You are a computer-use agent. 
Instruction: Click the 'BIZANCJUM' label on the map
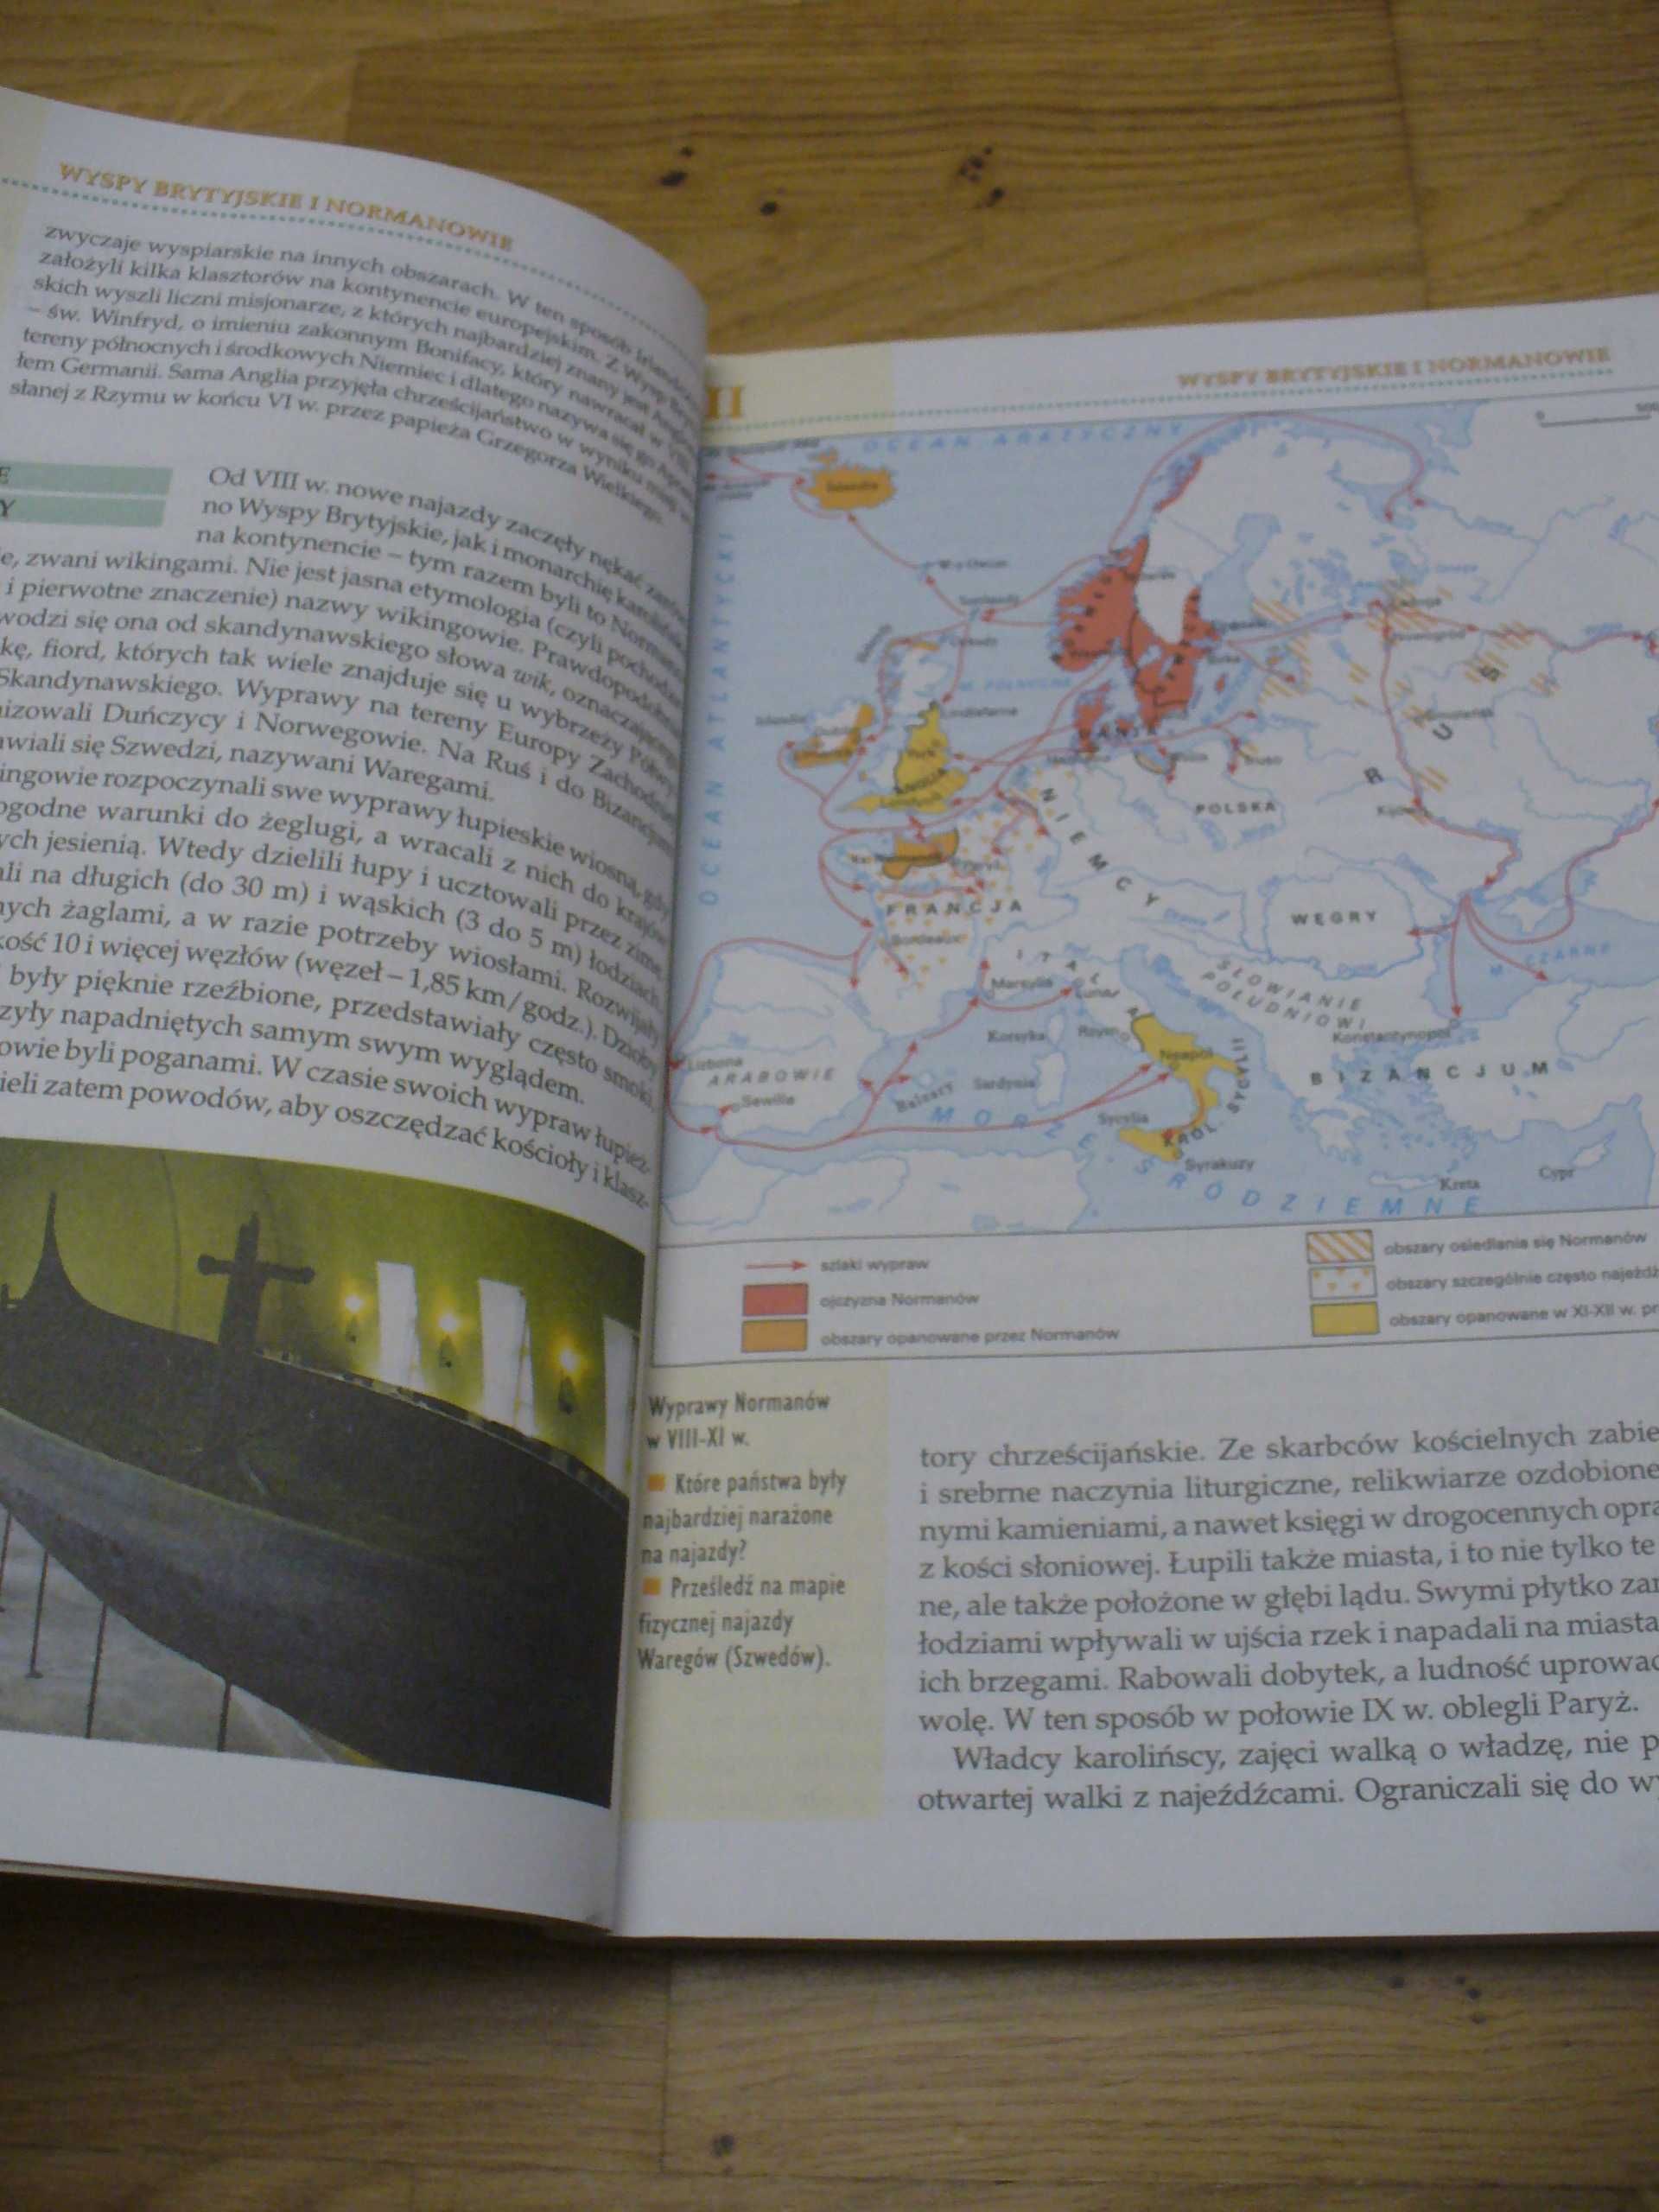(x=1428, y=1073)
